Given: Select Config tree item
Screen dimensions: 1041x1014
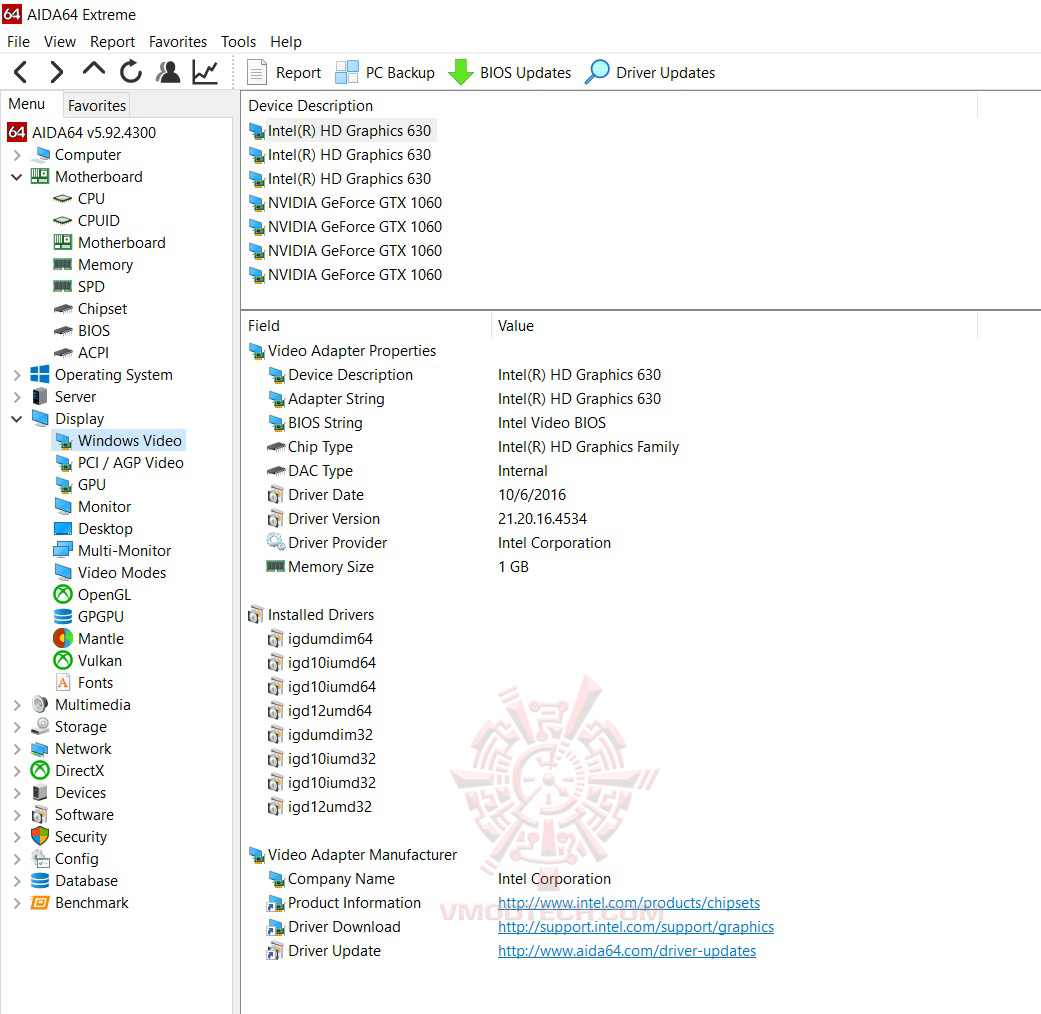Looking at the screenshot, I should [65, 859].
